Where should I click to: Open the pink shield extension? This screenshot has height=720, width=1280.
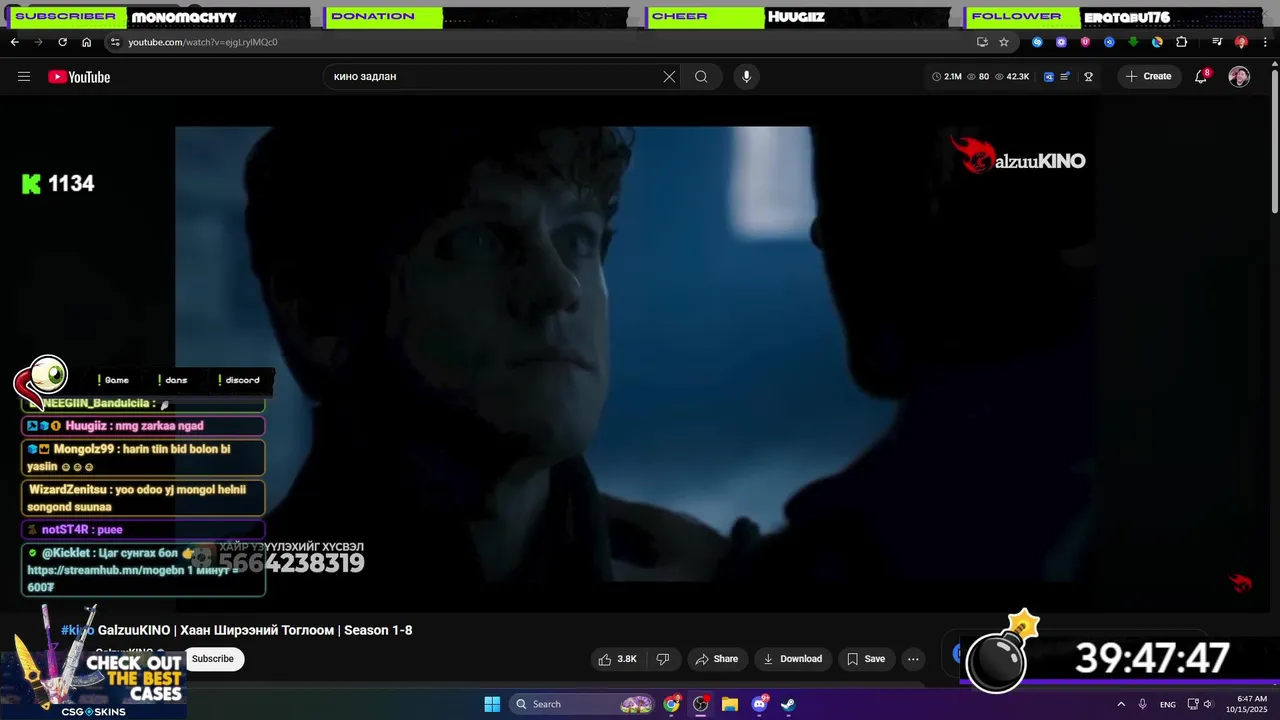tap(1085, 42)
